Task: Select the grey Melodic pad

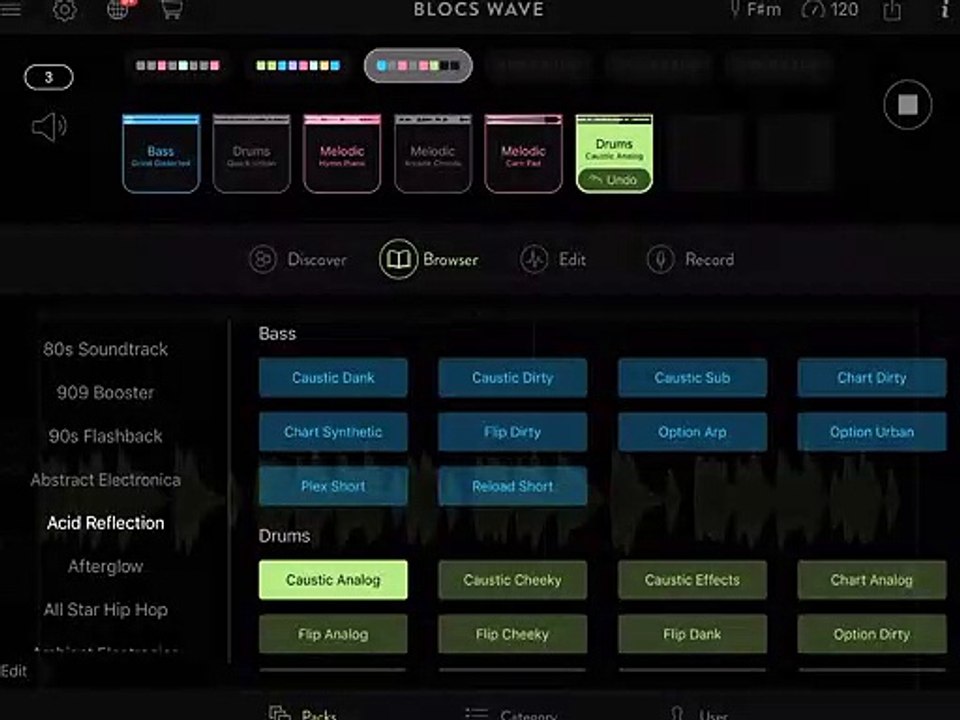Action: 433,154
